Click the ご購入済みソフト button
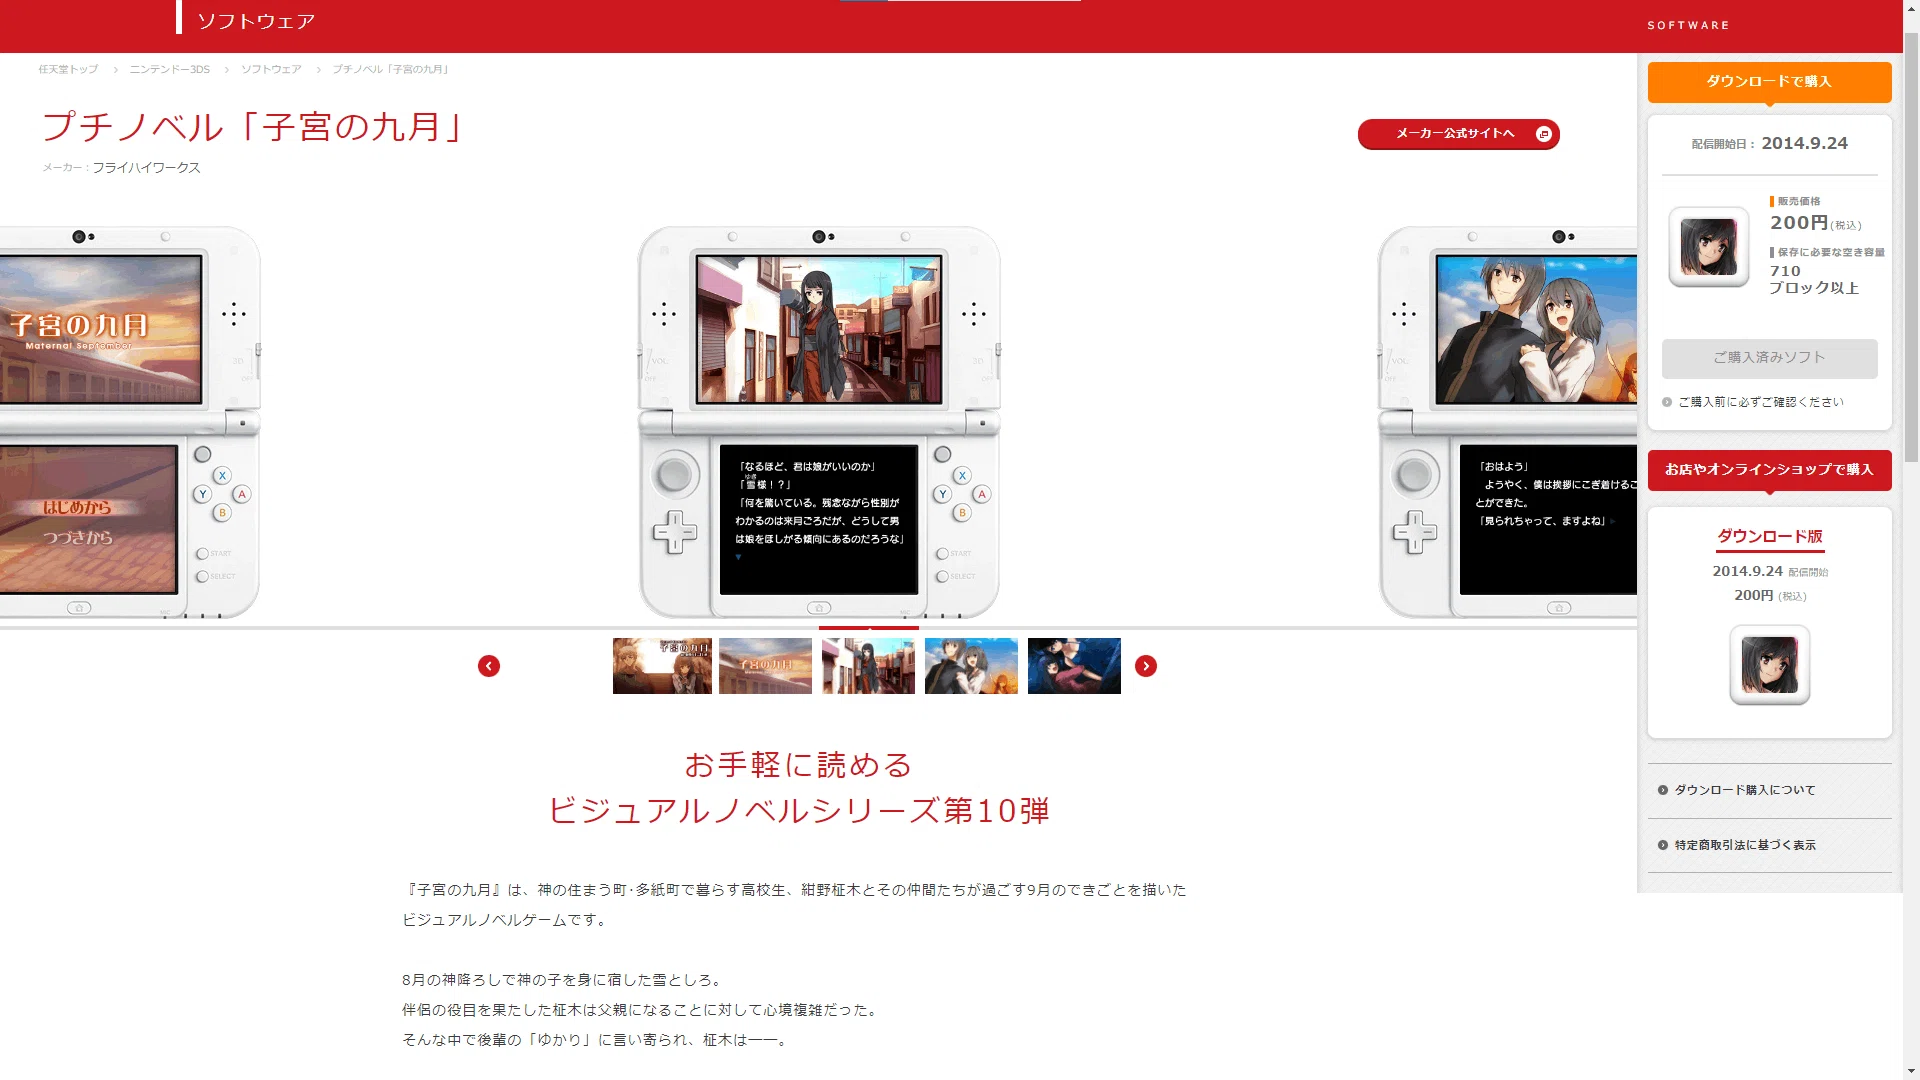 click(x=1769, y=358)
